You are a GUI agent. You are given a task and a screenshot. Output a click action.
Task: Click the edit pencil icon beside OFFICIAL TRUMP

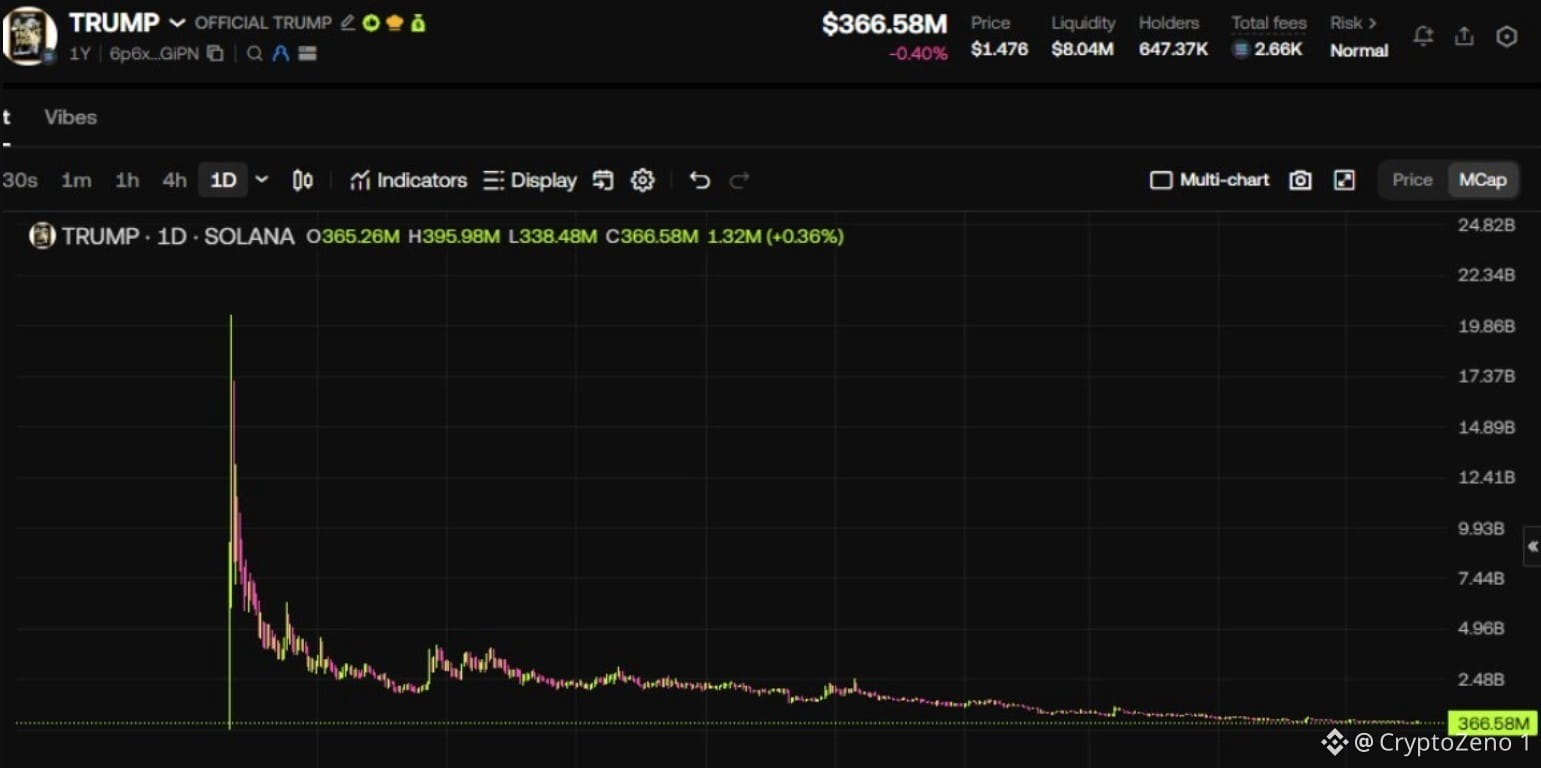[x=348, y=22]
